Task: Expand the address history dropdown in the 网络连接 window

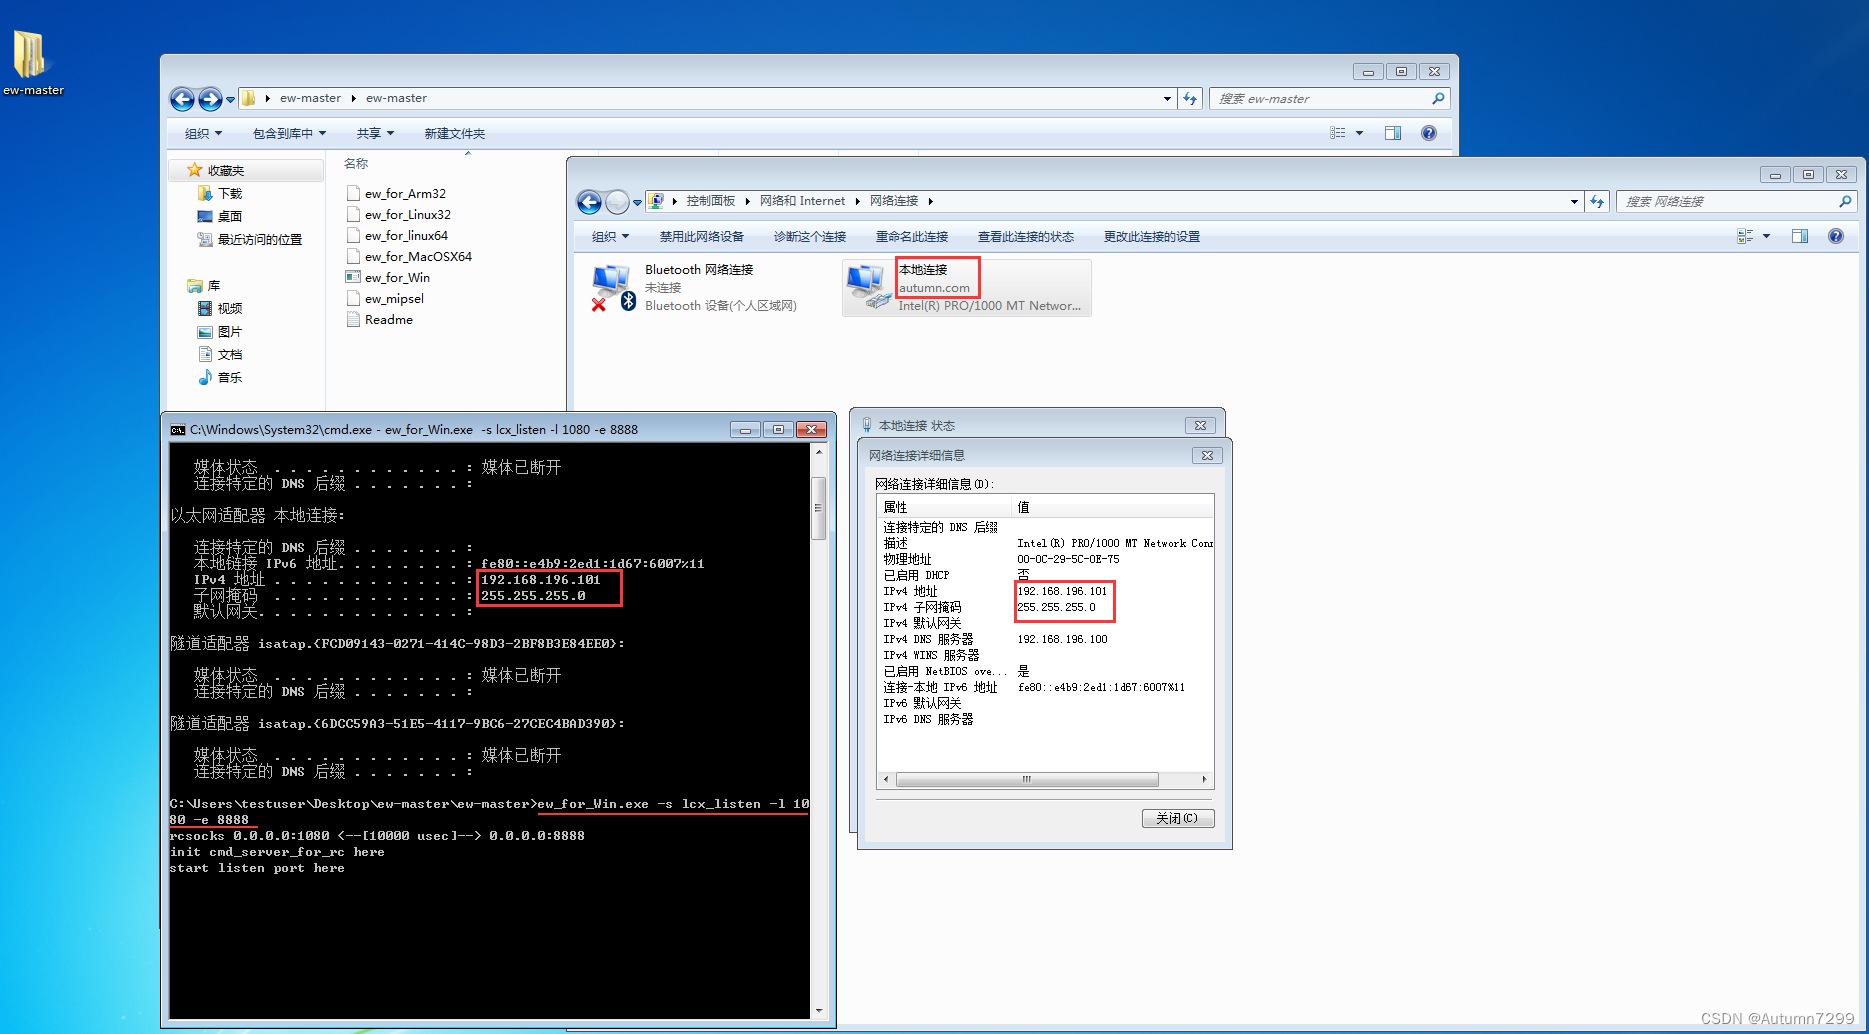Action: [1574, 201]
